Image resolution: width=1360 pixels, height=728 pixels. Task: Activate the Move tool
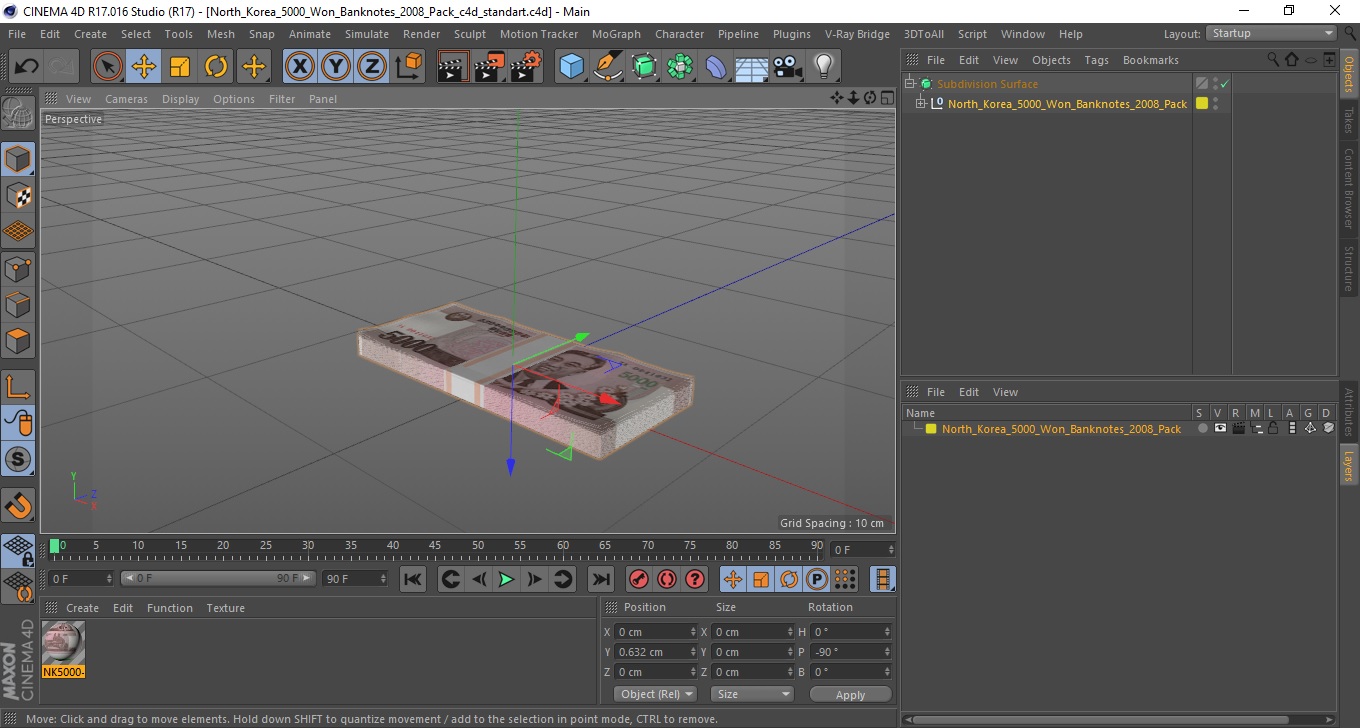tap(144, 67)
